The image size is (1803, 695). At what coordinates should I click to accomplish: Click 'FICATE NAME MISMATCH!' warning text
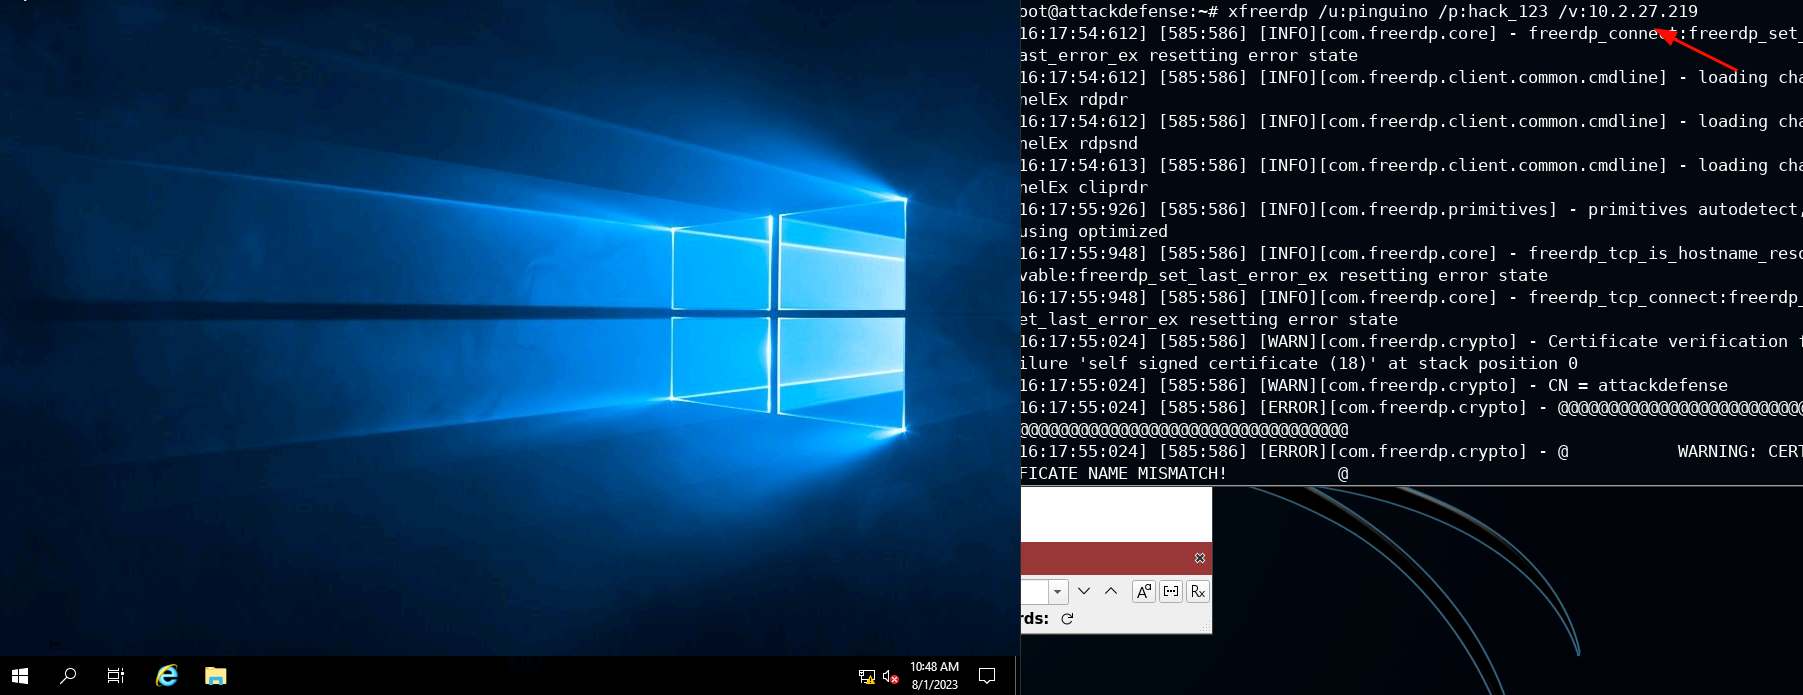(1123, 473)
